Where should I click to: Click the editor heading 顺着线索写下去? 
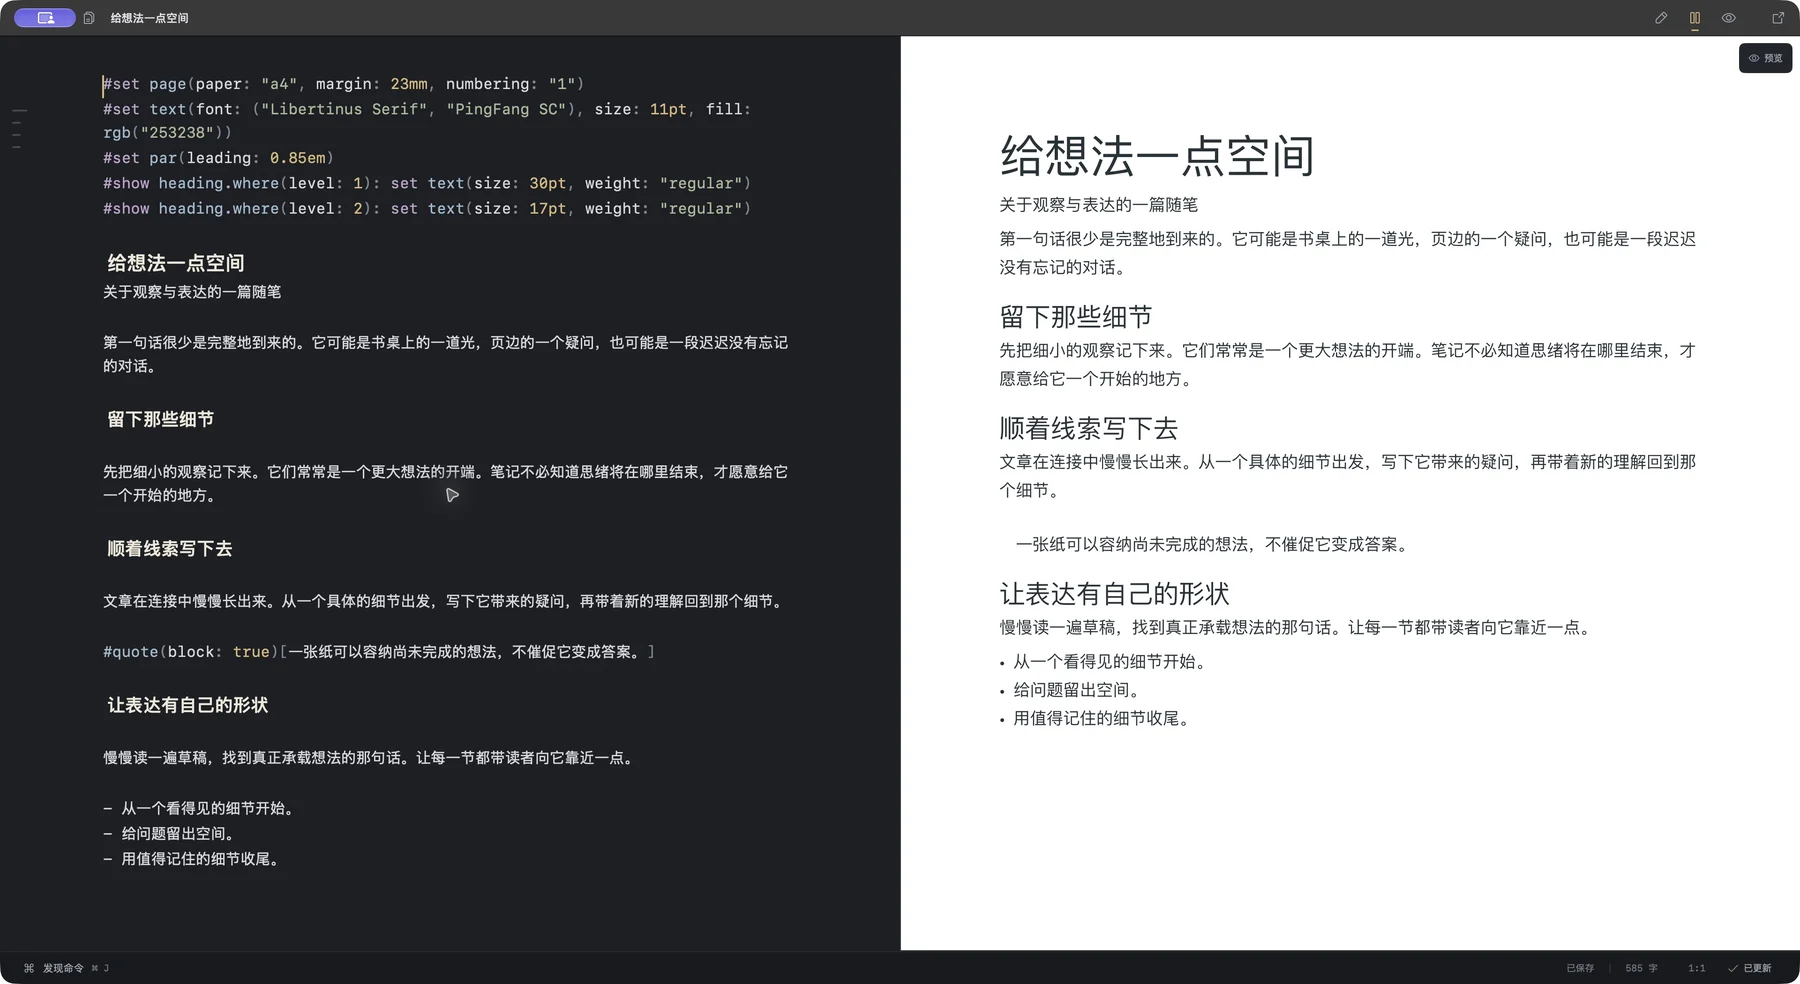tap(170, 548)
